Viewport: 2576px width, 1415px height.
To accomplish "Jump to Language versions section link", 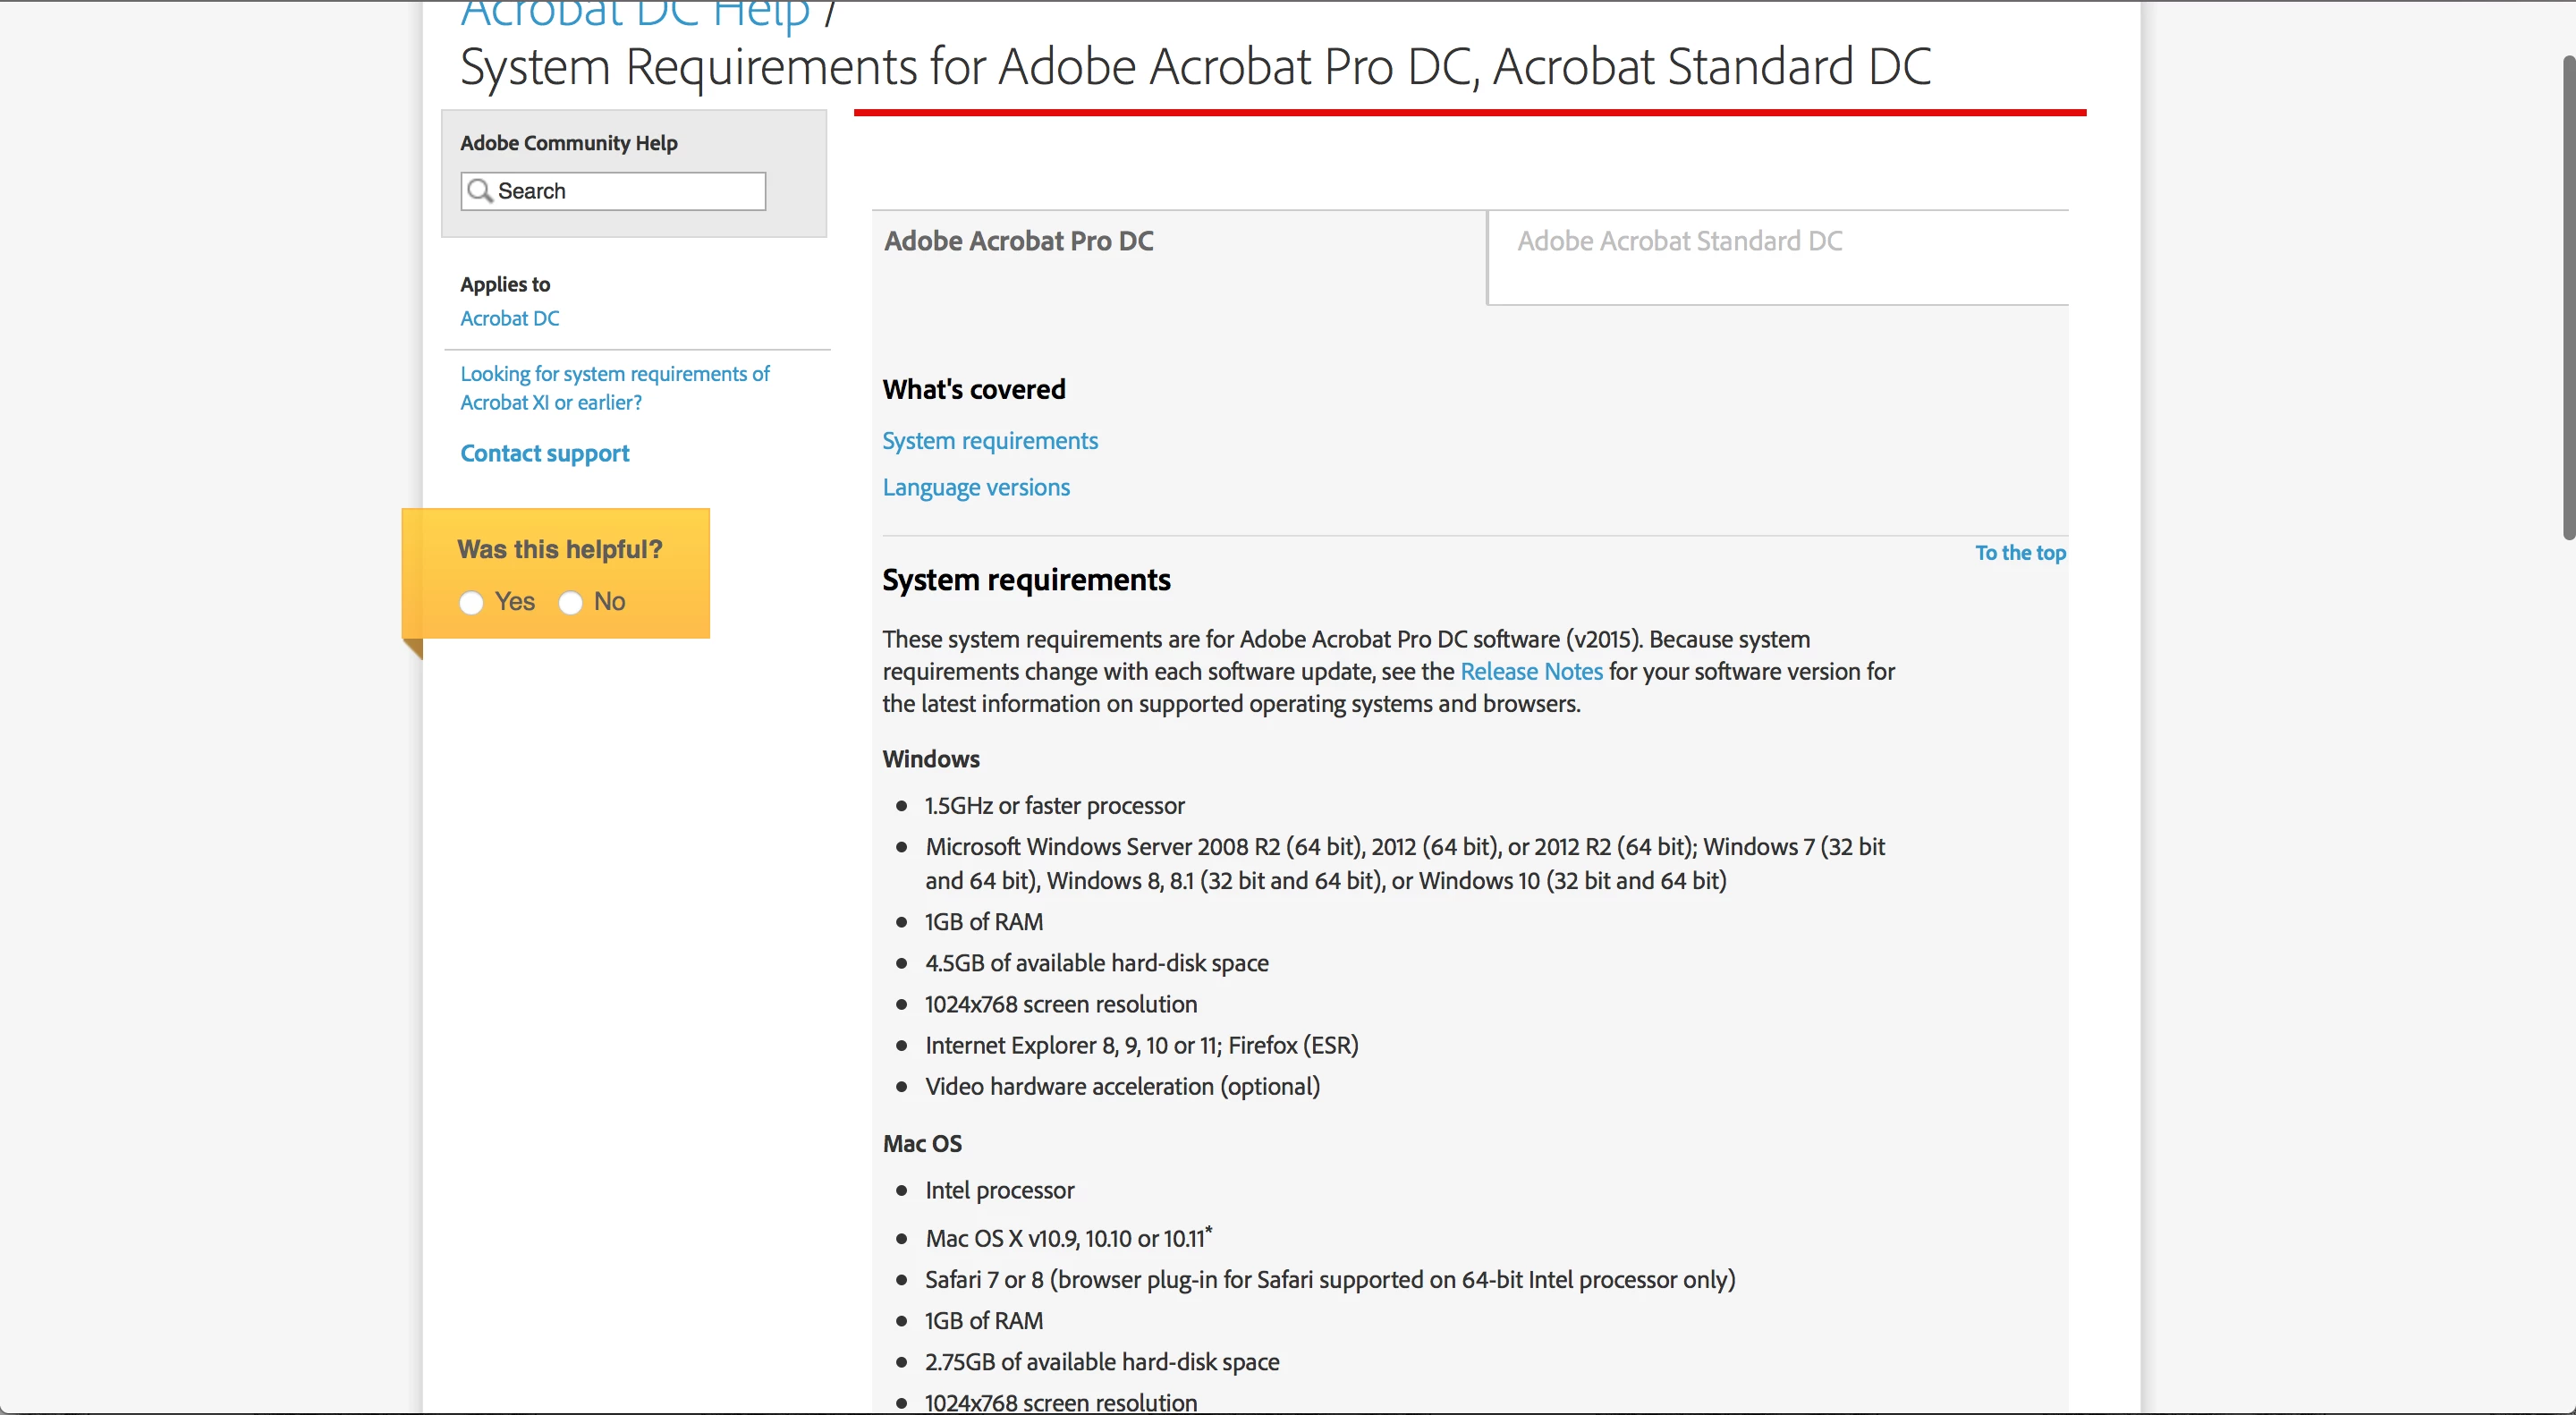I will [x=975, y=487].
